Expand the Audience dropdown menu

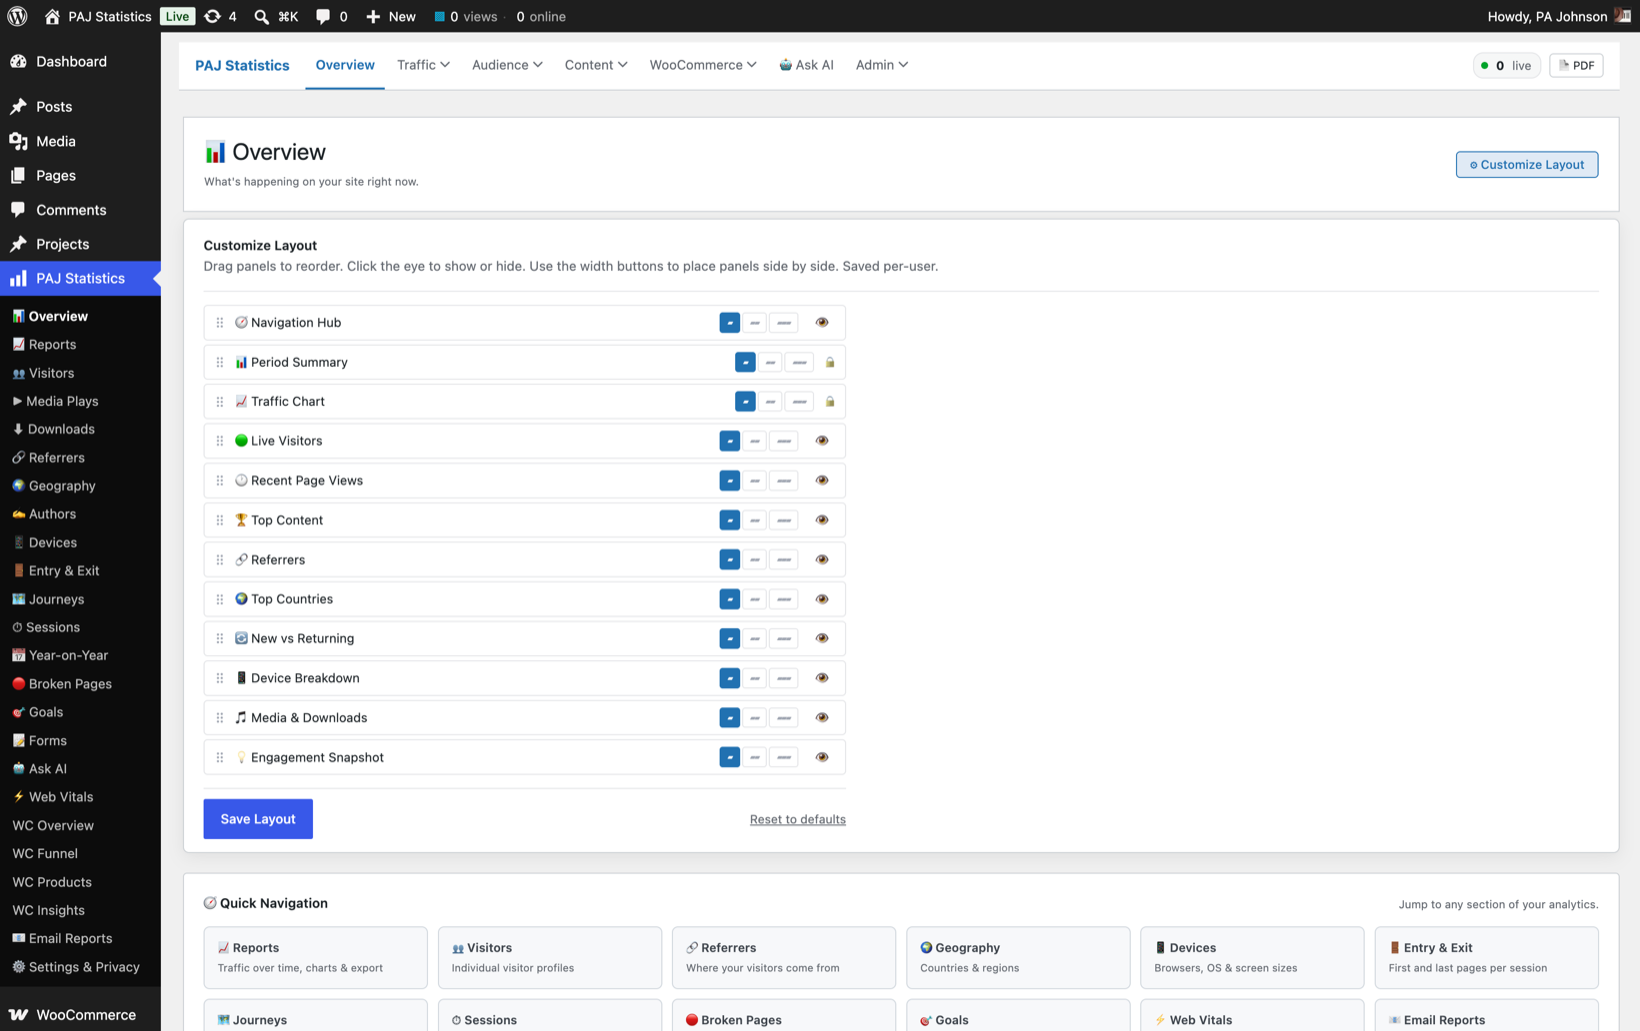[x=507, y=65]
